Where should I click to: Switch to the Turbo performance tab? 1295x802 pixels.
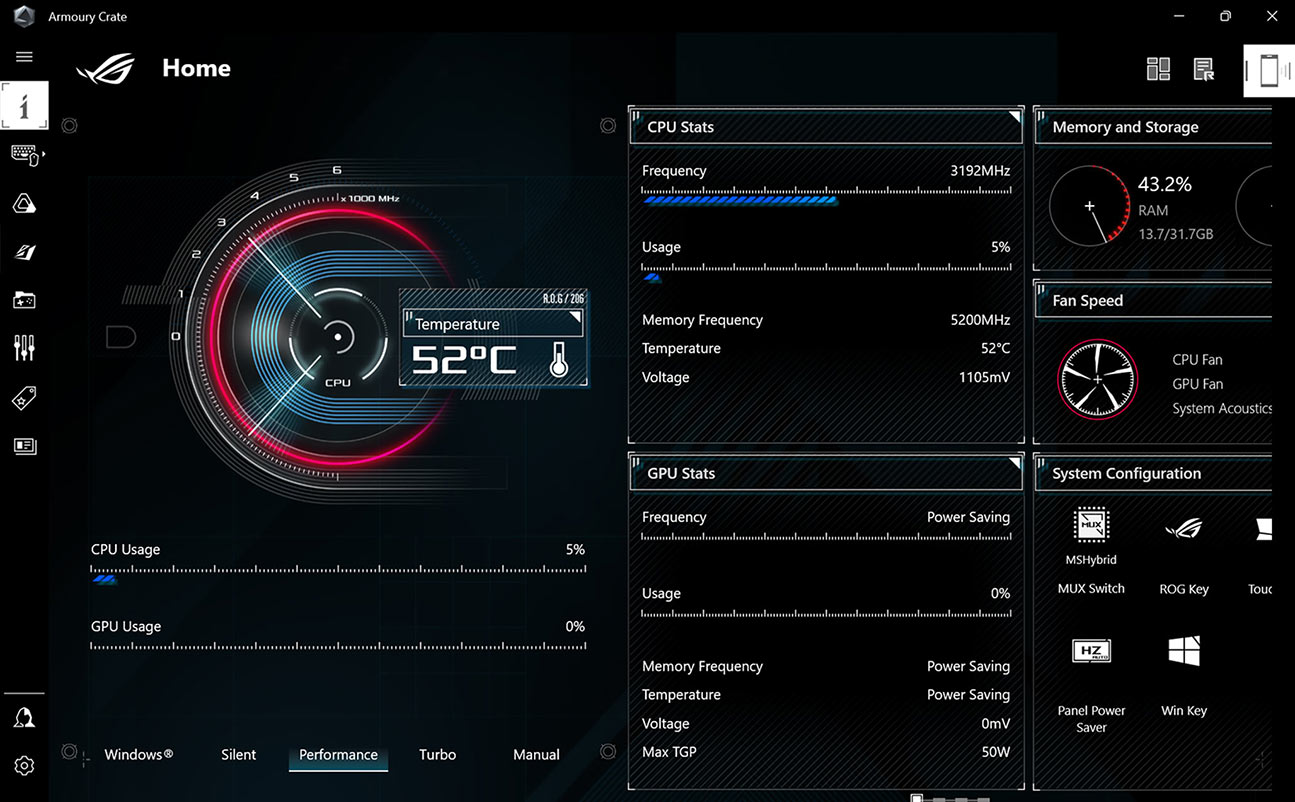437,754
